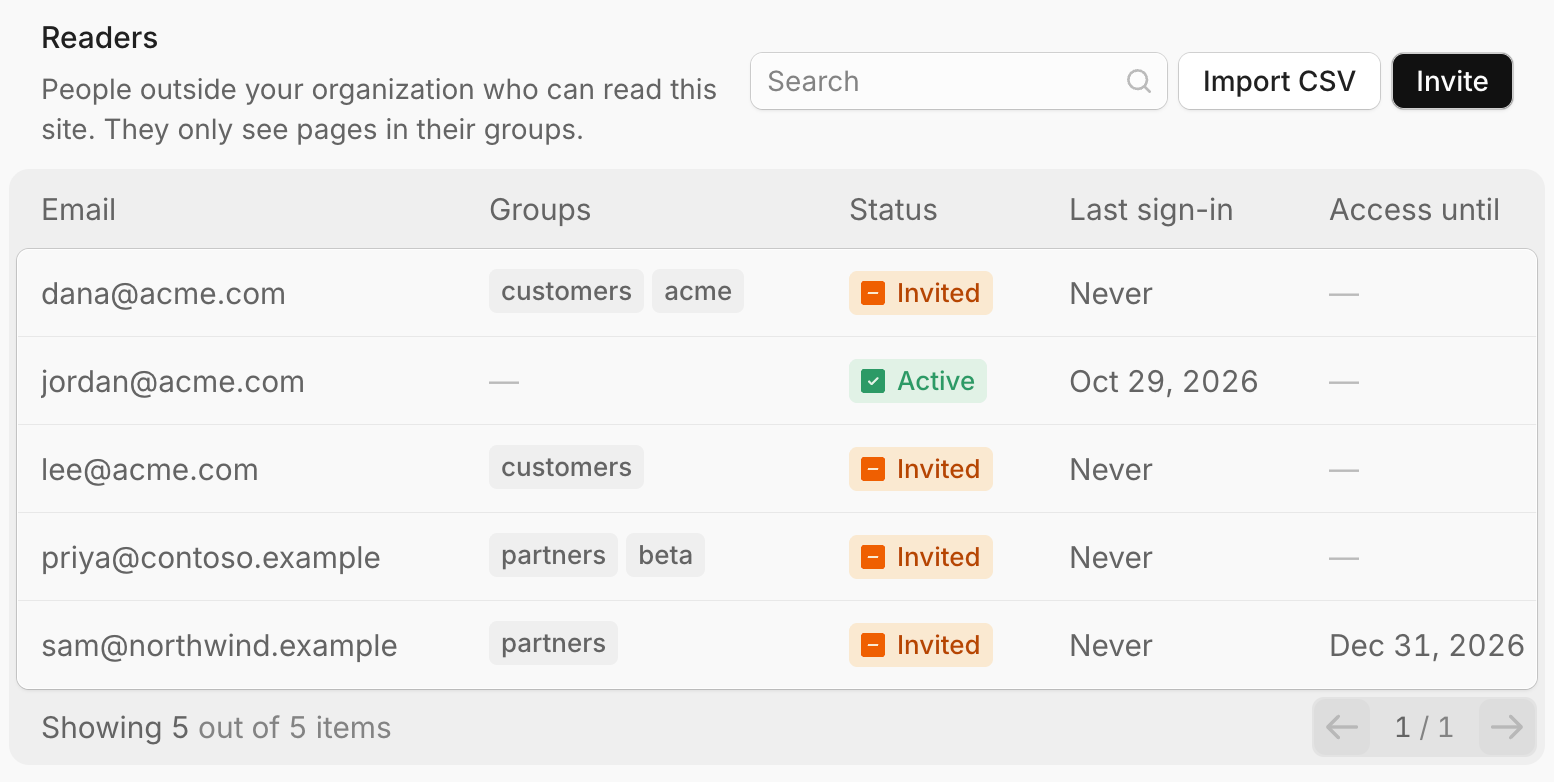Select the beta group tag for priya
1554x782 pixels.
pos(665,555)
